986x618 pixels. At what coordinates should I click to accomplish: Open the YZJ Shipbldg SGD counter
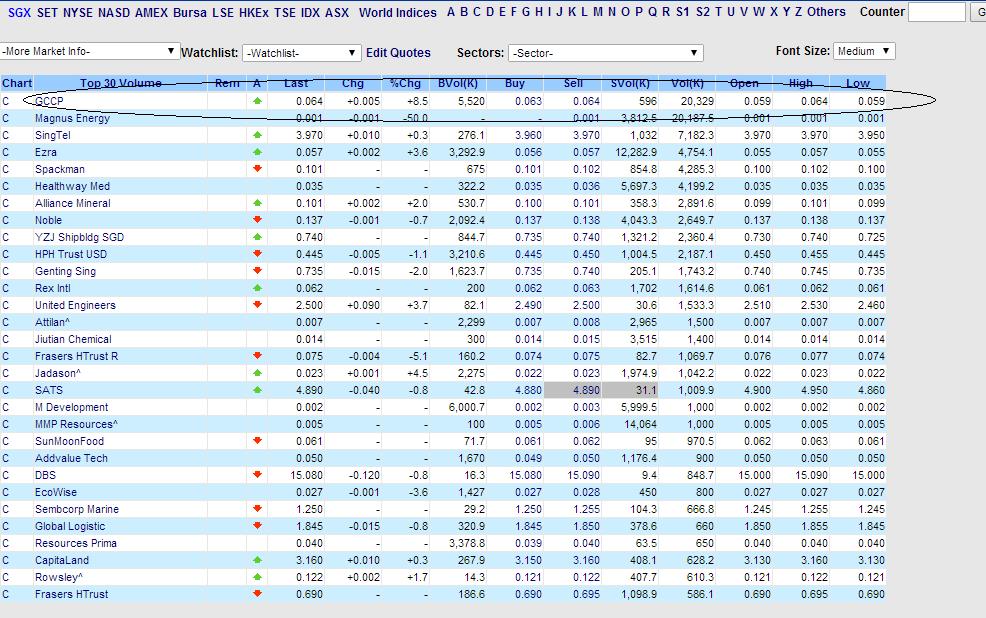[x=79, y=237]
